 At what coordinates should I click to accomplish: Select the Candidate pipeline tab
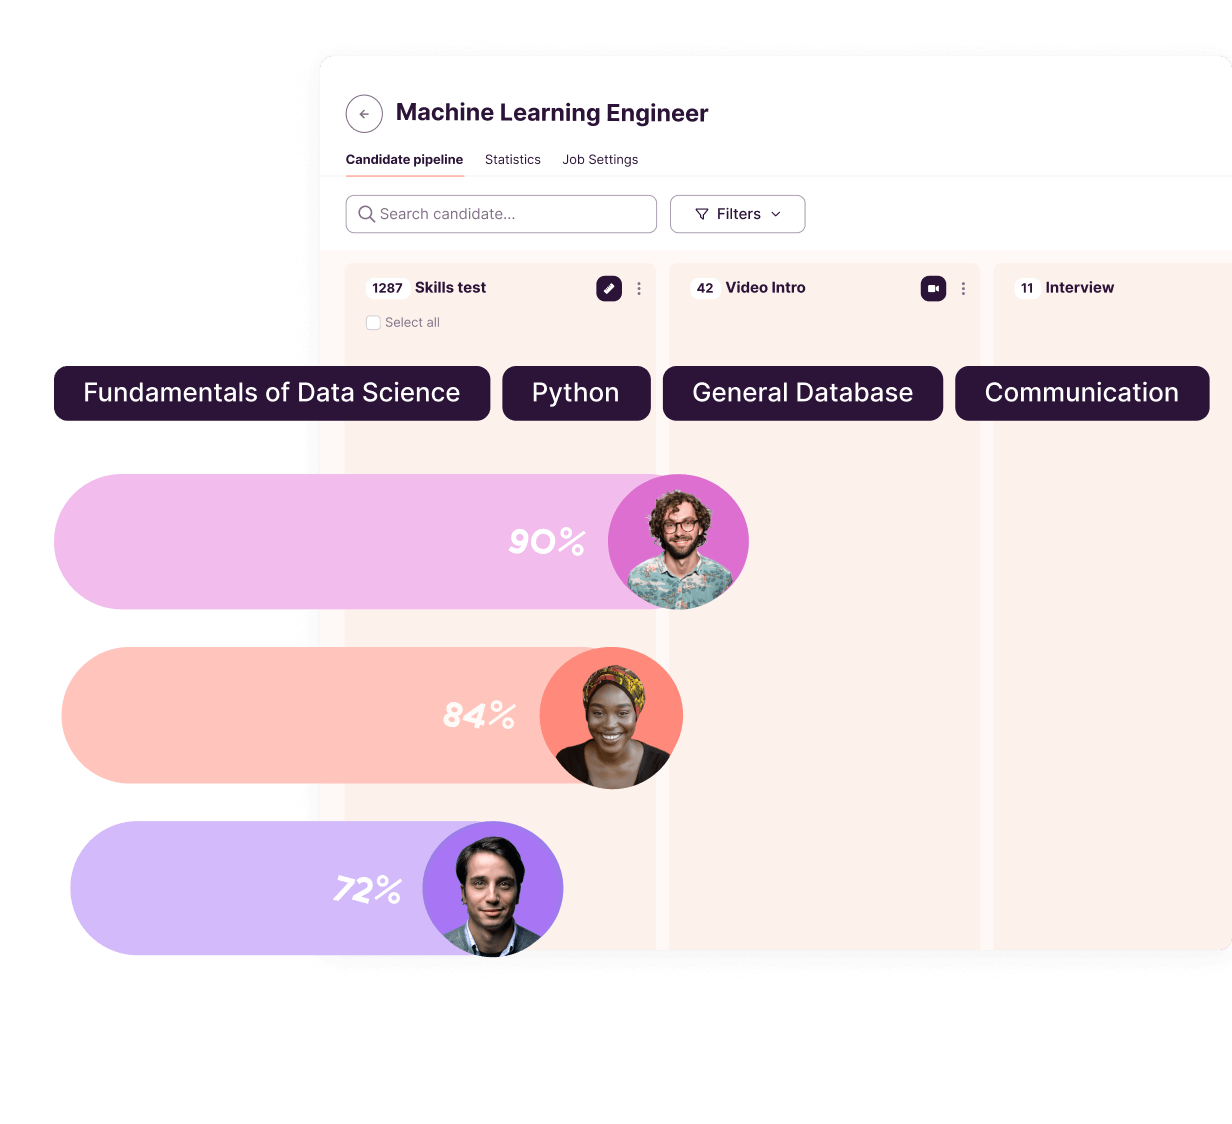(404, 159)
